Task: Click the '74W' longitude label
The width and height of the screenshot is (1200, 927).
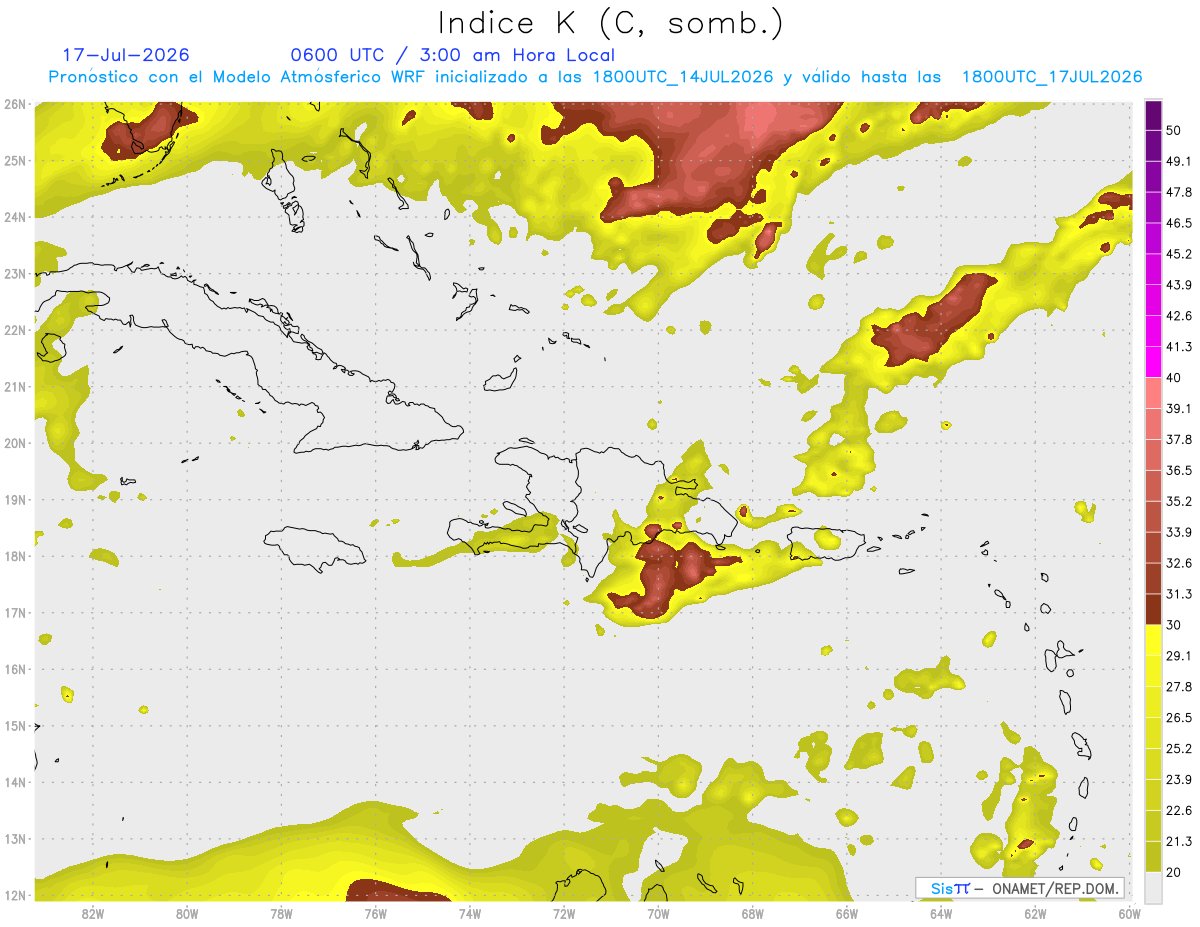Action: click(x=469, y=914)
